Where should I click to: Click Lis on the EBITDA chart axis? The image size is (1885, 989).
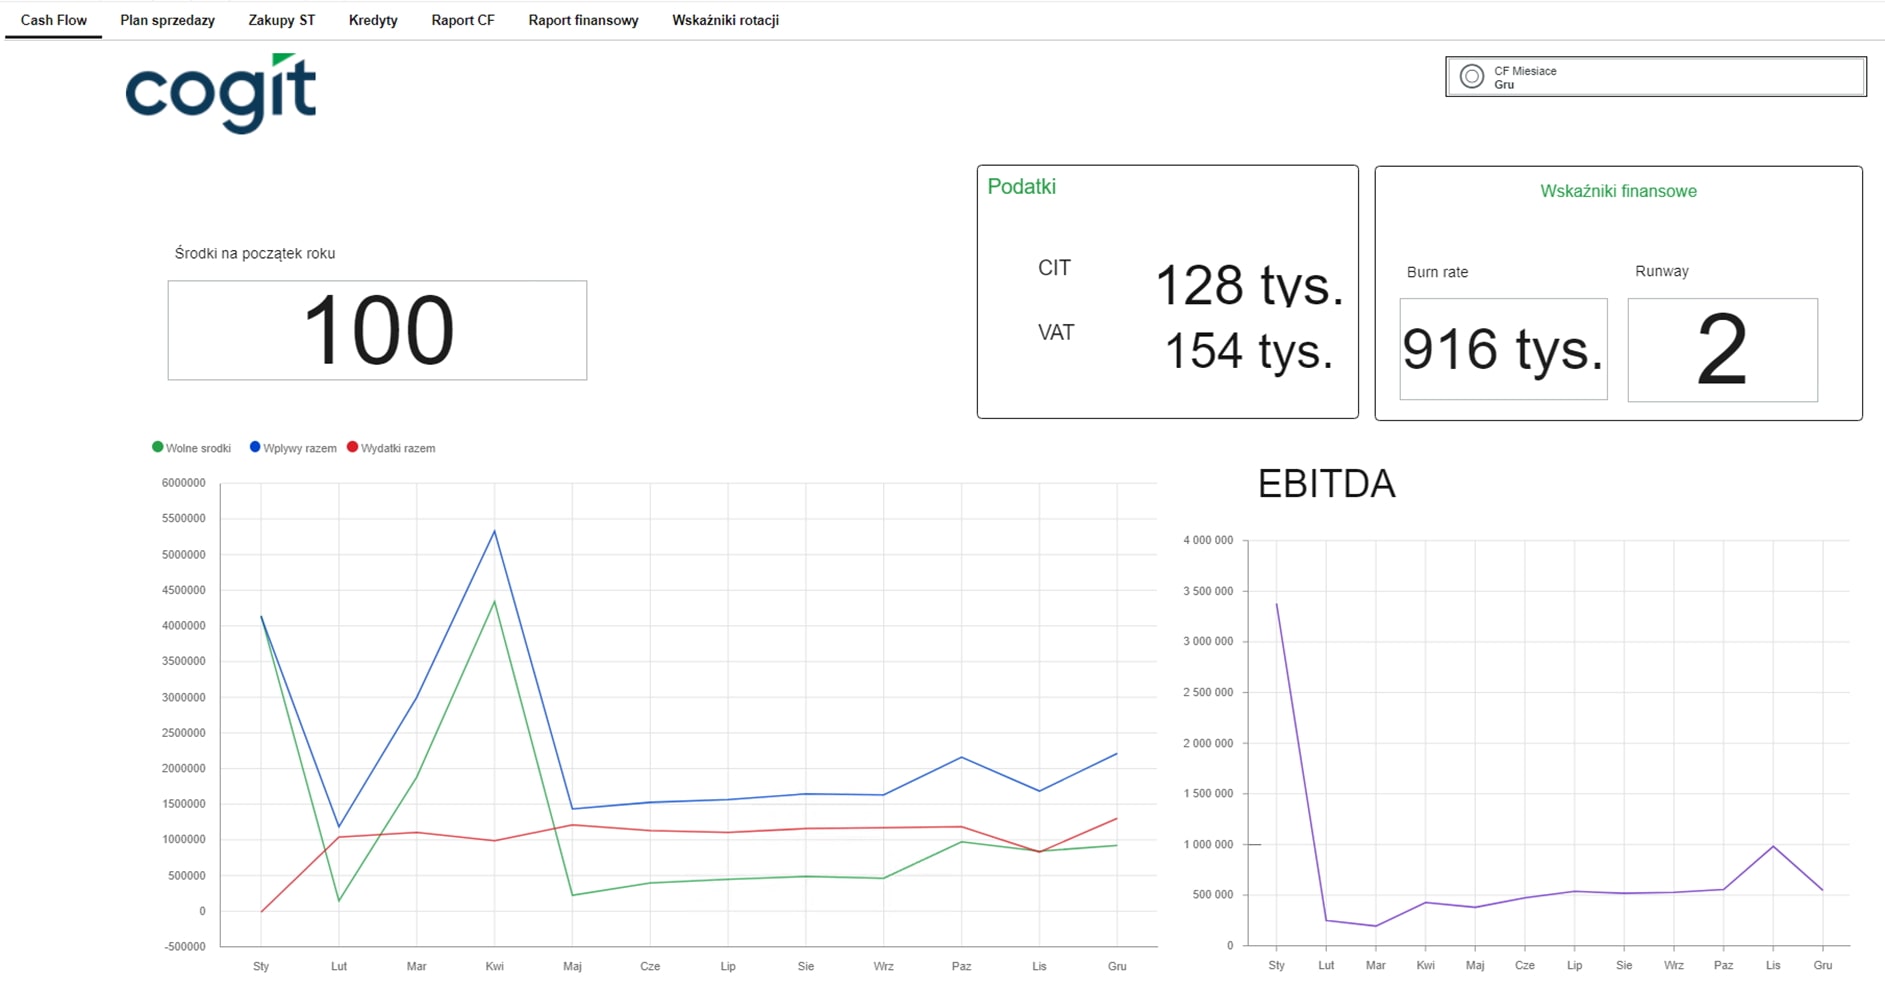[x=1773, y=965]
